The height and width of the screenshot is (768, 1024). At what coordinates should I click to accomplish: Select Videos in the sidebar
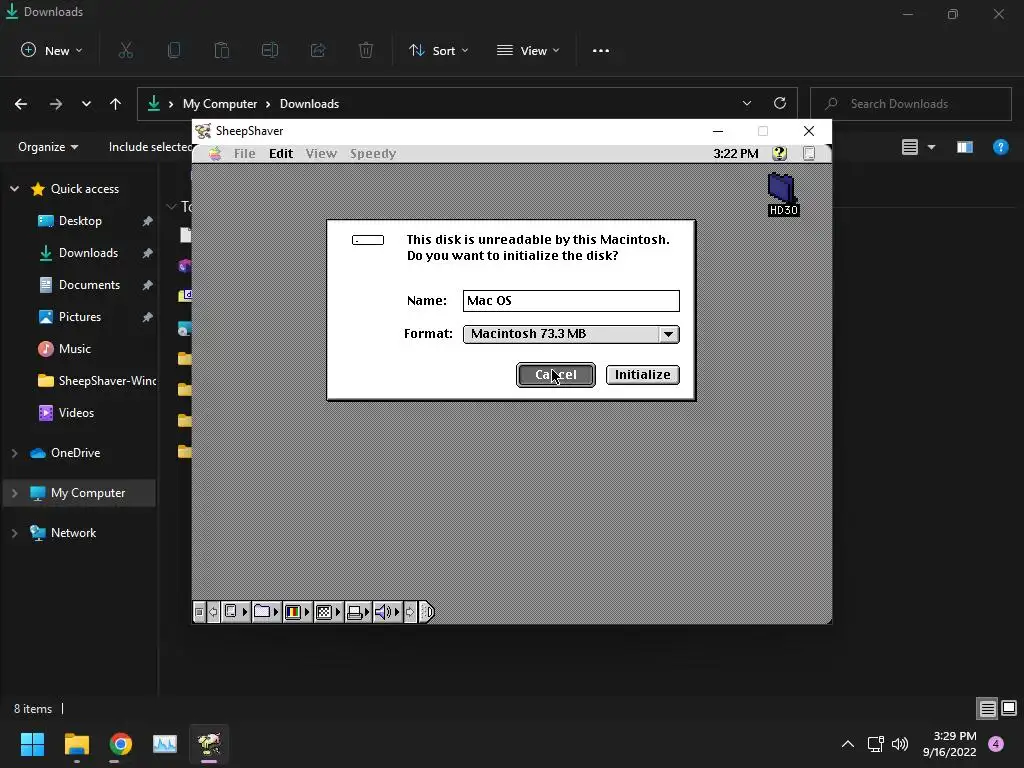pyautogui.click(x=76, y=413)
